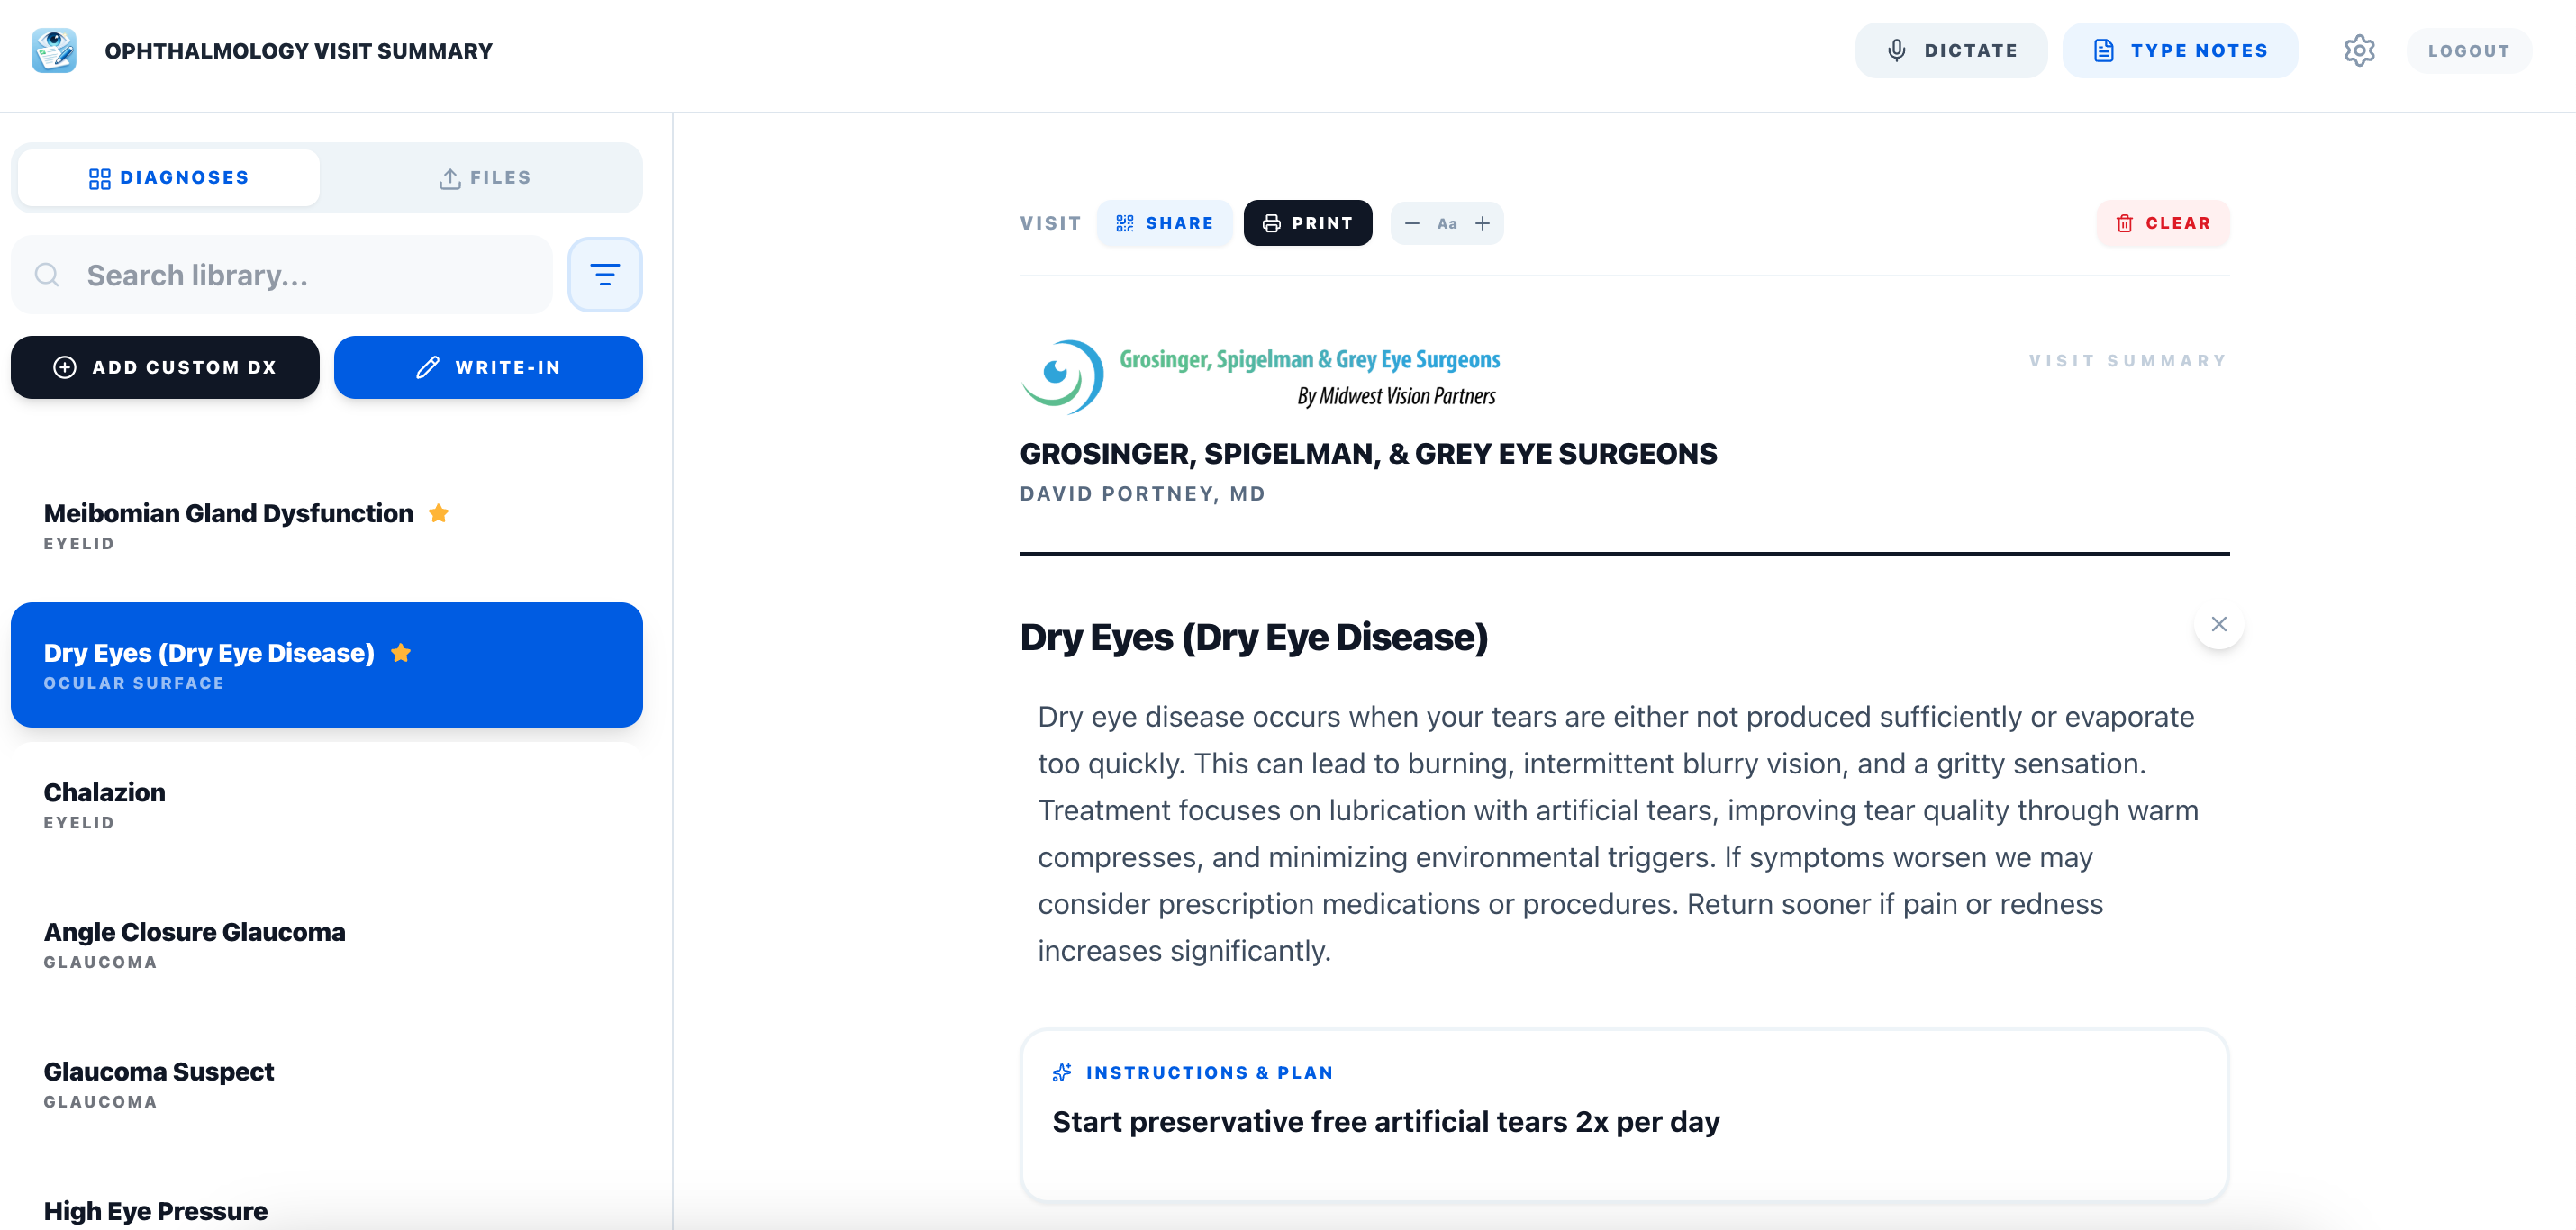Click the Write-In button
The width and height of the screenshot is (2576, 1230).
point(488,367)
